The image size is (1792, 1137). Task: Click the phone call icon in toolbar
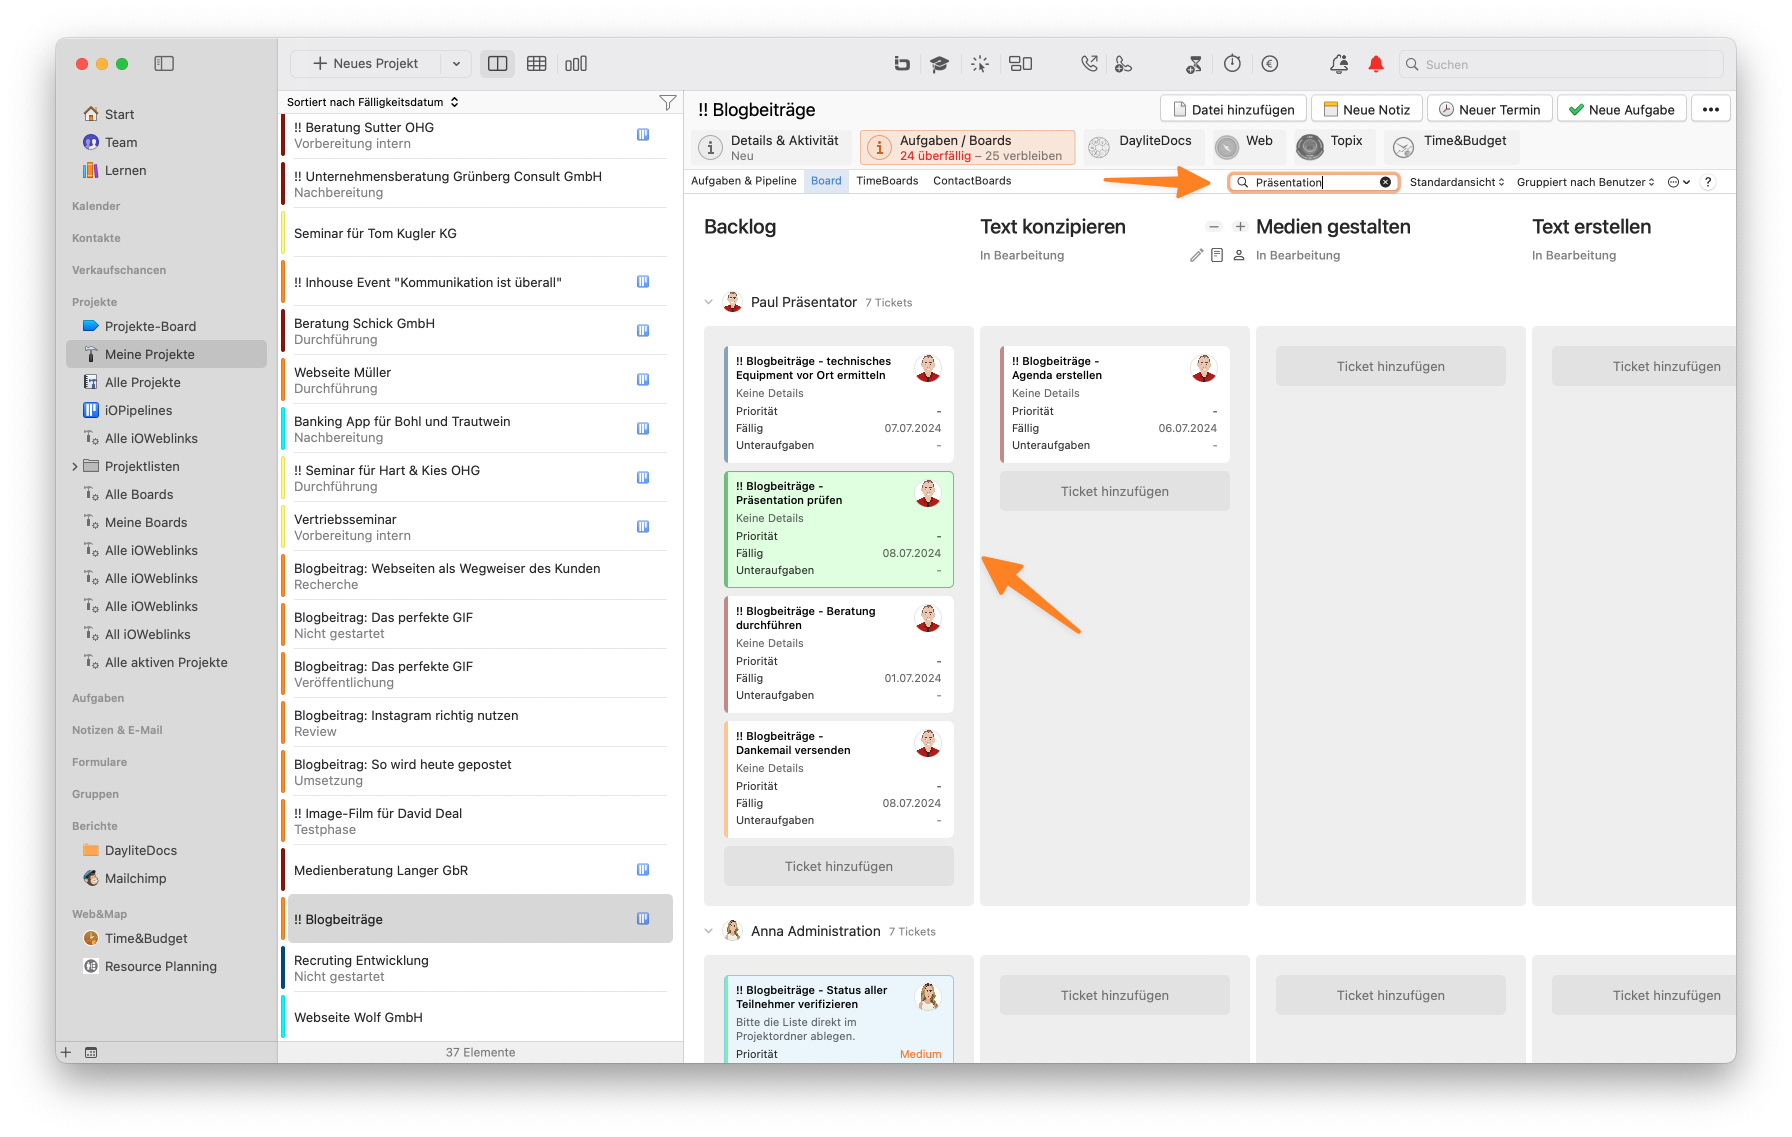click(x=1089, y=64)
